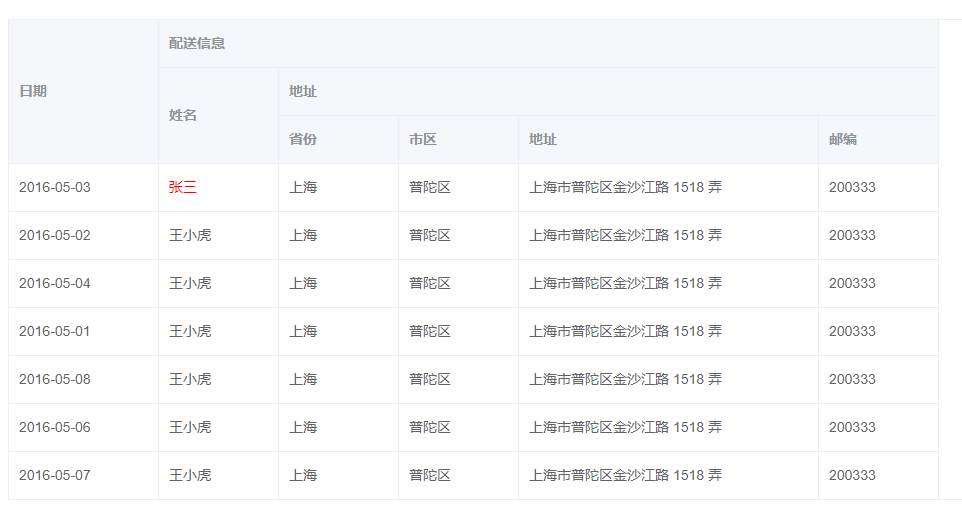Select the 2016-05-07 date cell
This screenshot has height=524, width=962.
[x=55, y=475]
